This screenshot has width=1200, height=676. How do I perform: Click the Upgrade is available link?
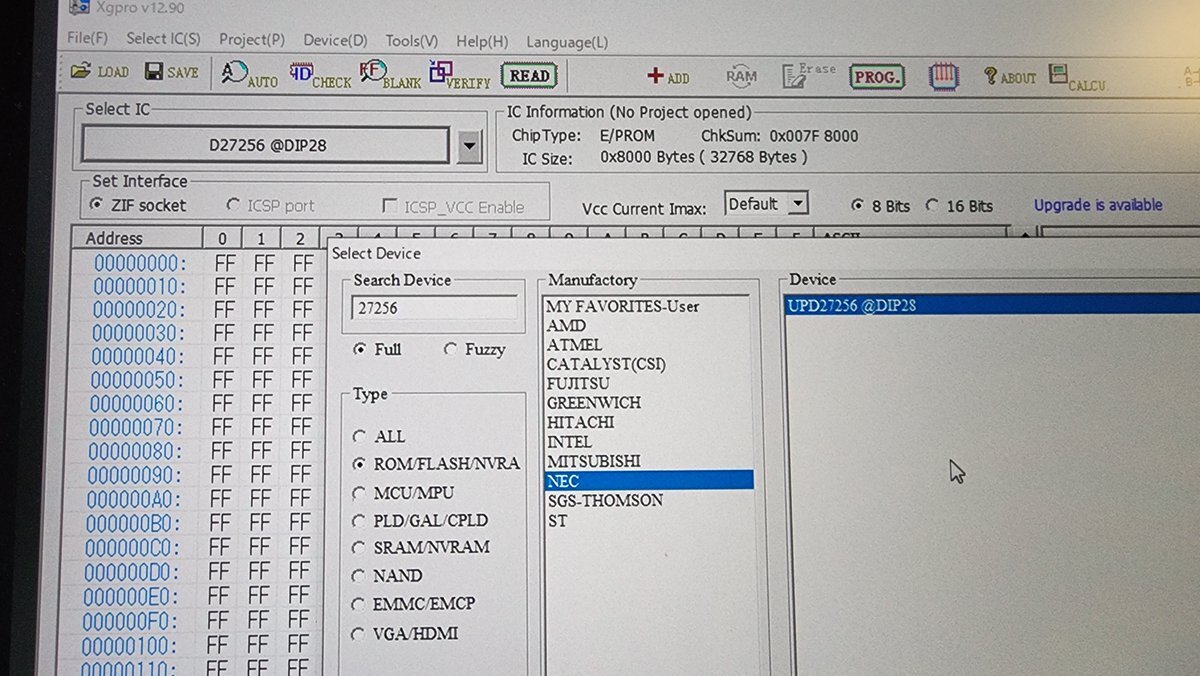click(1098, 205)
